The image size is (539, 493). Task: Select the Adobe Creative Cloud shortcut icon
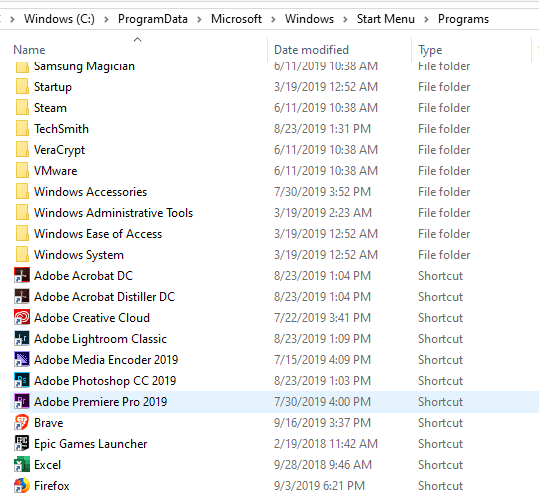coord(22,318)
